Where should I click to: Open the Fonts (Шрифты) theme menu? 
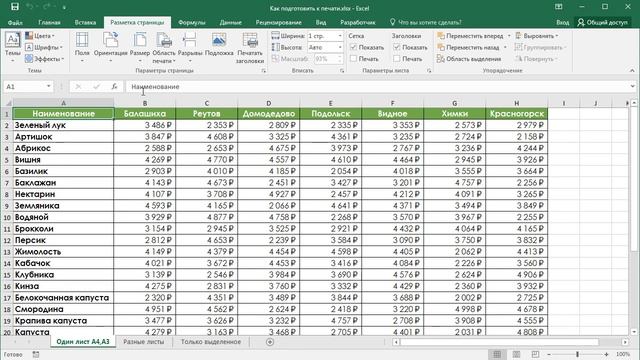(x=44, y=47)
